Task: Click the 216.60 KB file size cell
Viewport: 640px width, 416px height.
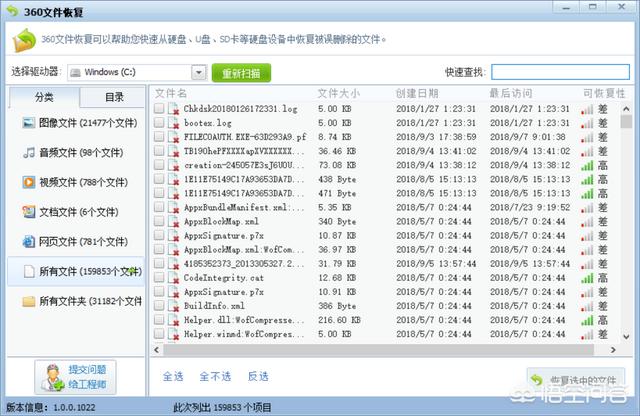Action: (x=339, y=320)
